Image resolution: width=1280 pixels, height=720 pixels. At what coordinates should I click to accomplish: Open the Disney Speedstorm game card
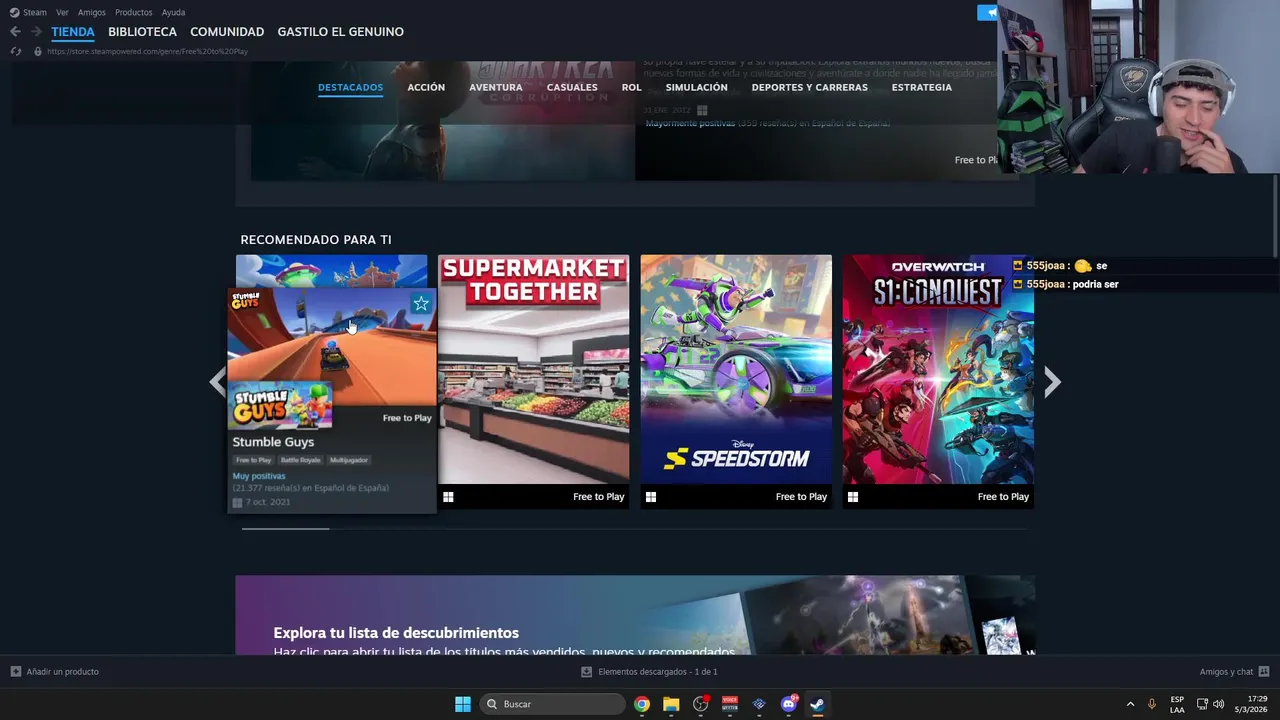(x=736, y=381)
